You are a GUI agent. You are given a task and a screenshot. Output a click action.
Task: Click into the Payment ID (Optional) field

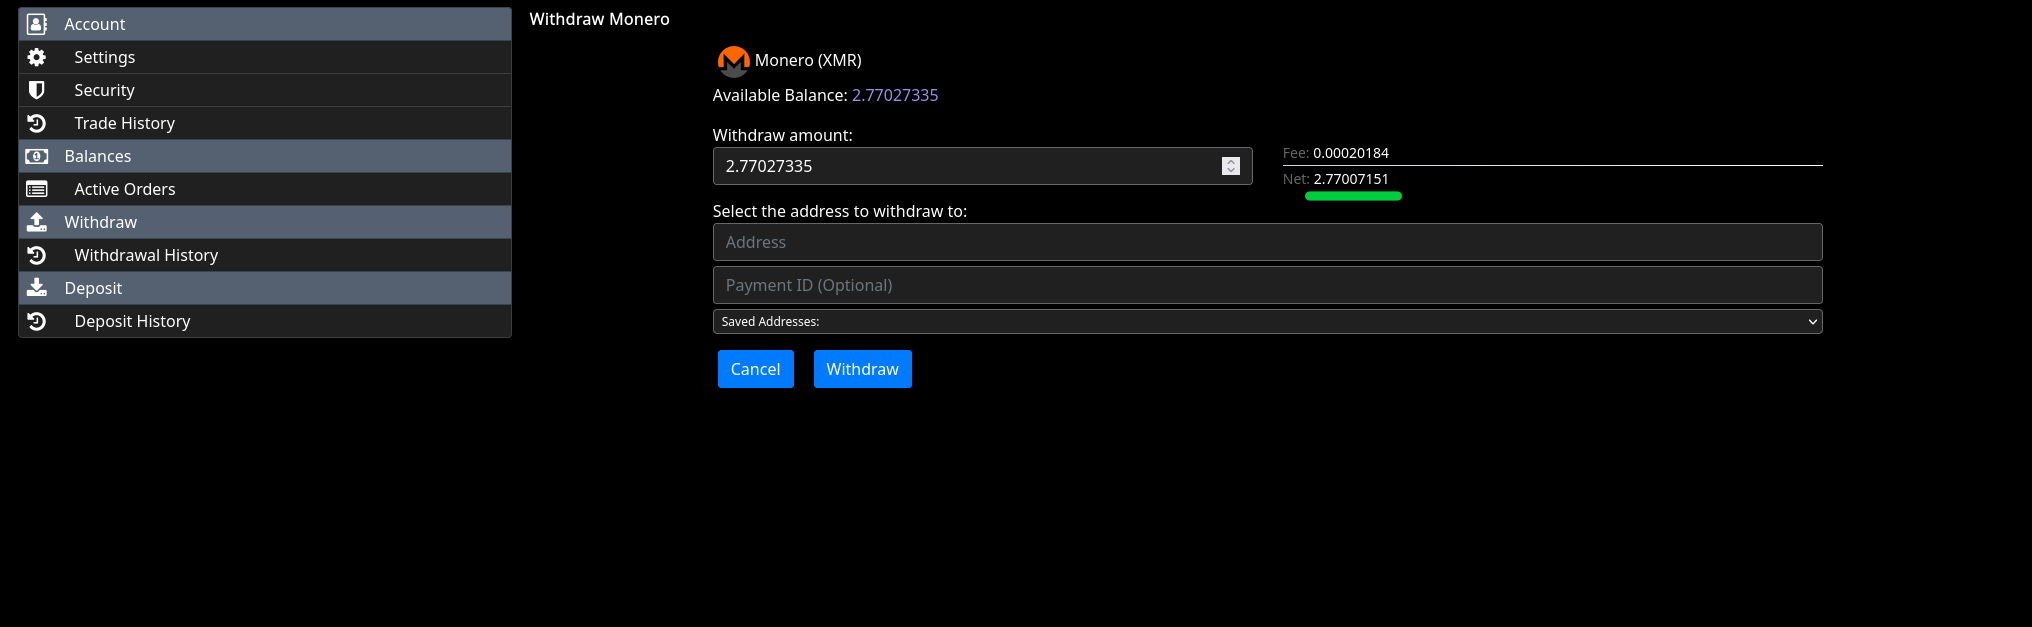click(x=1267, y=285)
